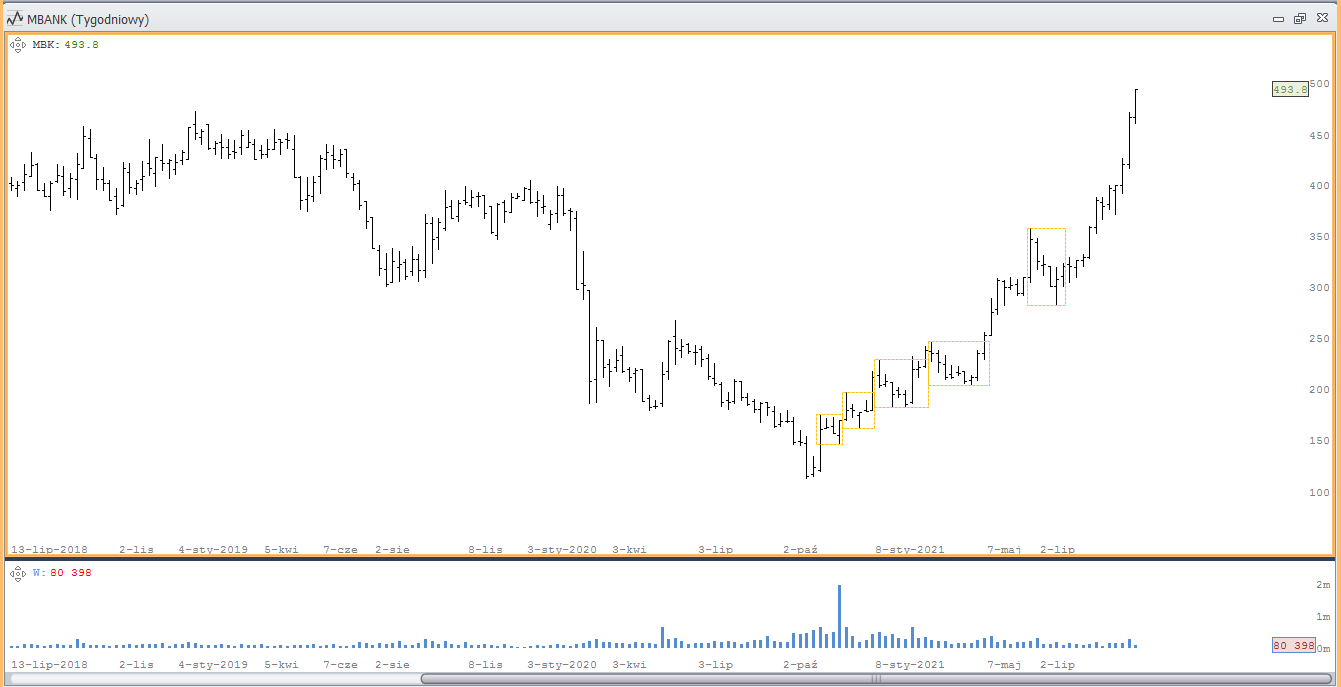Click the 1m volume axis label
The width and height of the screenshot is (1341, 687).
1322,616
